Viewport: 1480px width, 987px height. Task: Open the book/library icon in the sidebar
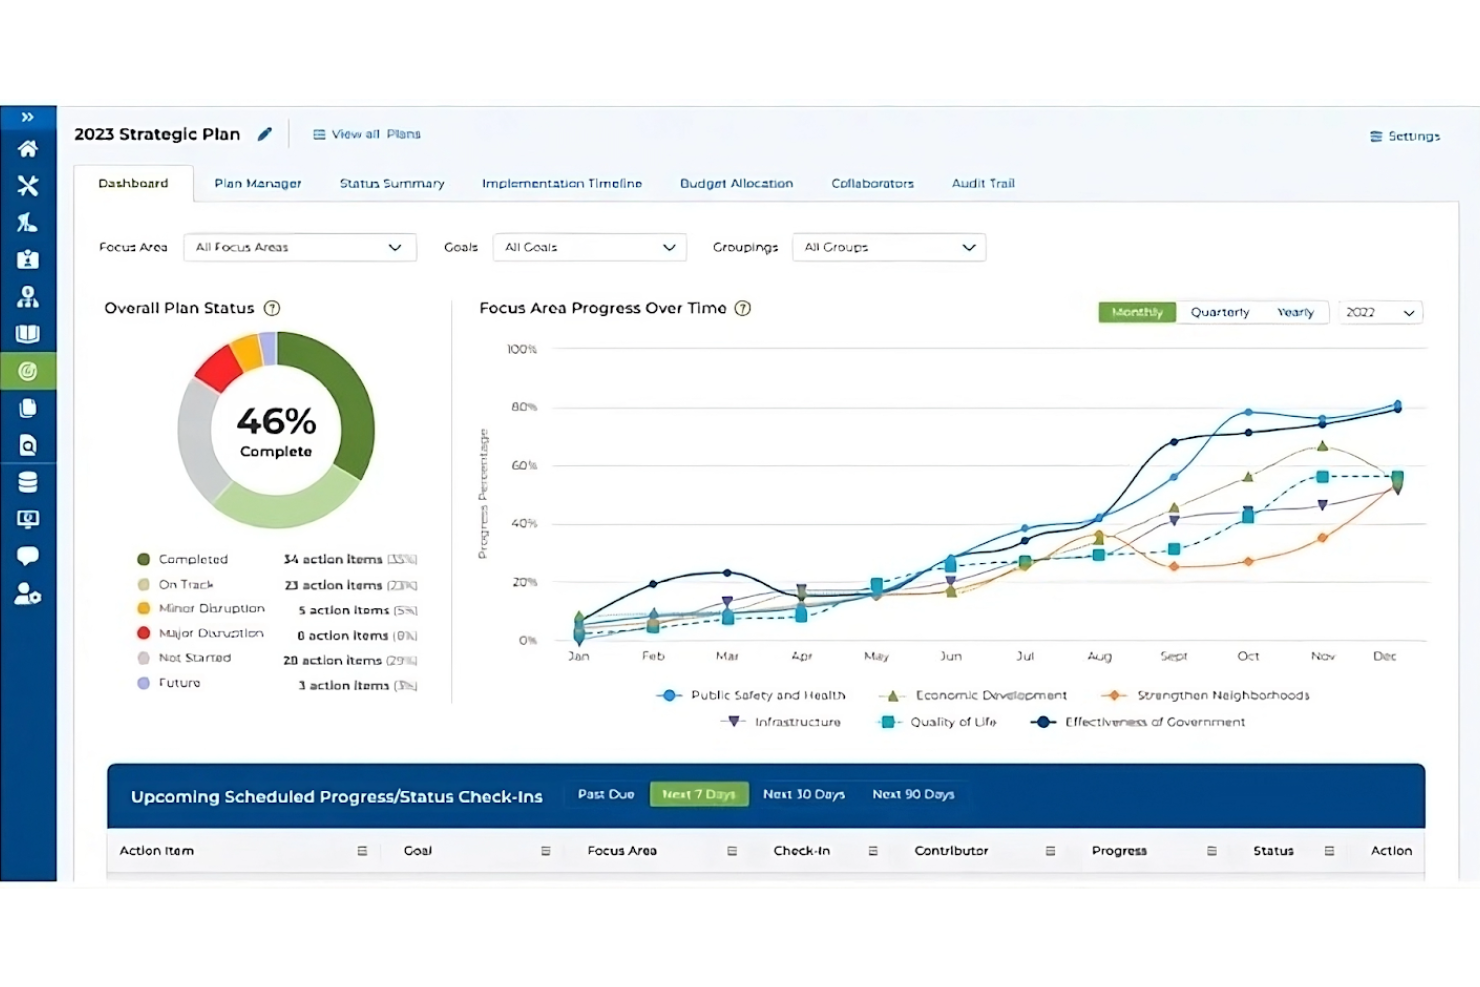click(28, 334)
